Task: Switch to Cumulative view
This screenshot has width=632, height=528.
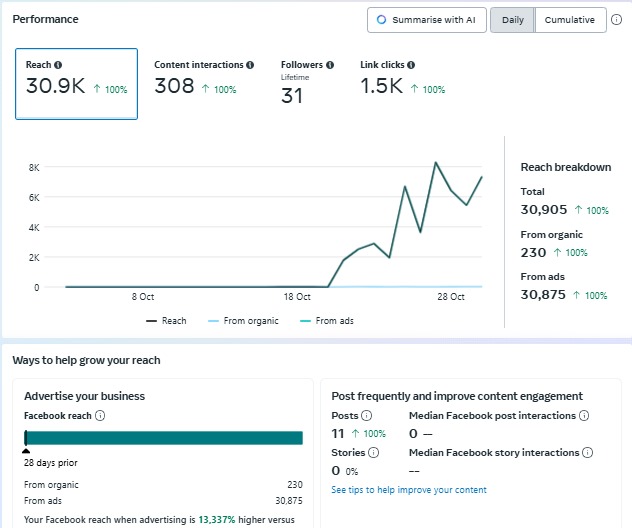Action: (570, 20)
